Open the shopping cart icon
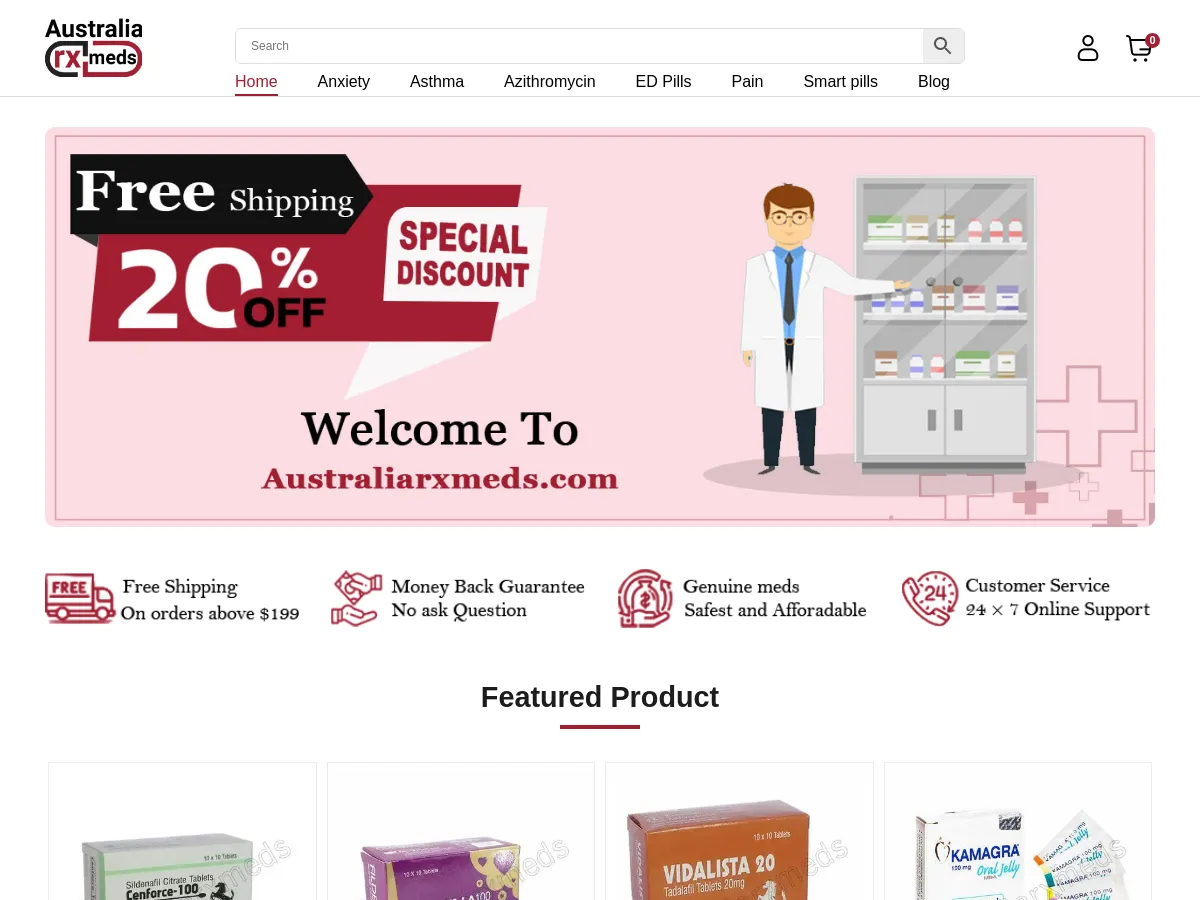Viewport: 1200px width, 900px height. [x=1140, y=48]
